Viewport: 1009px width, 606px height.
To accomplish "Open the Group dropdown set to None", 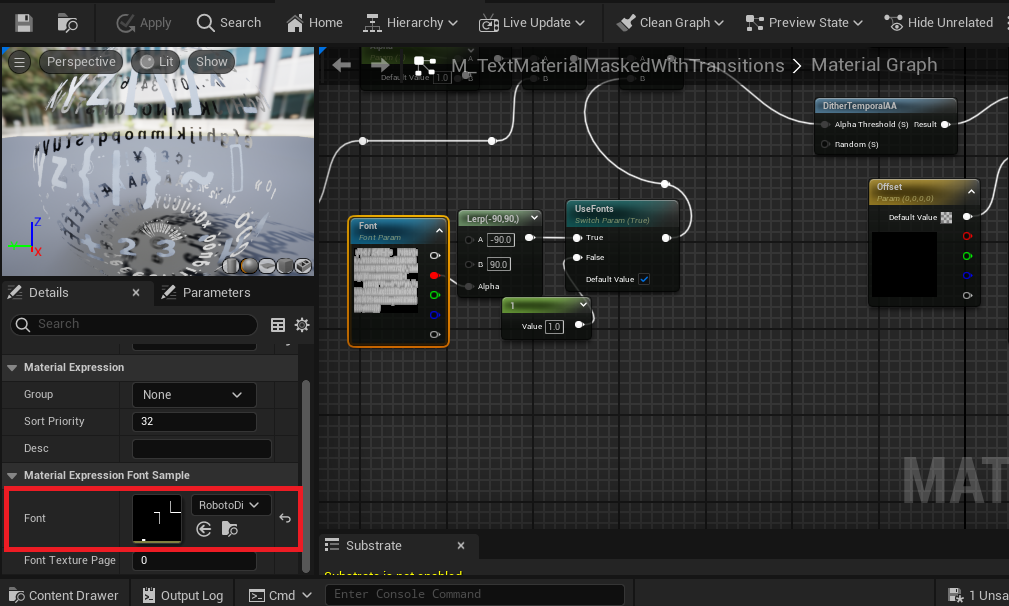I will pyautogui.click(x=194, y=395).
